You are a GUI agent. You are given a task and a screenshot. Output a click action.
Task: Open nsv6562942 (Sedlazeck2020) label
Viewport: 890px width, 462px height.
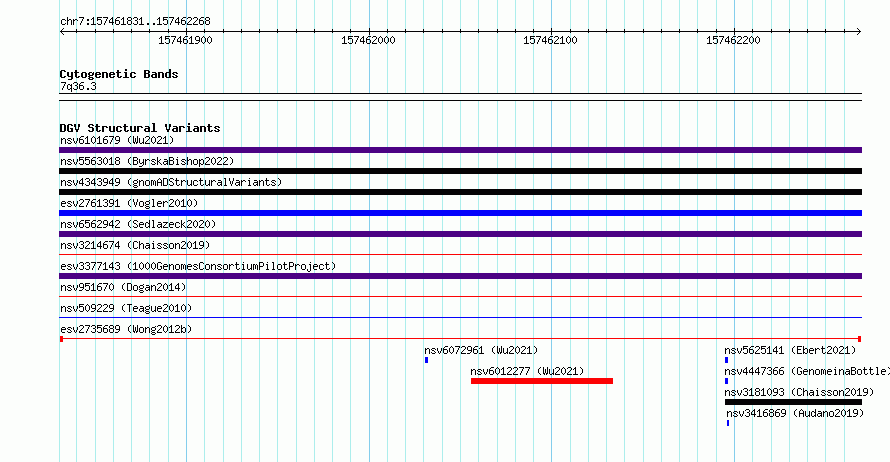[138, 224]
